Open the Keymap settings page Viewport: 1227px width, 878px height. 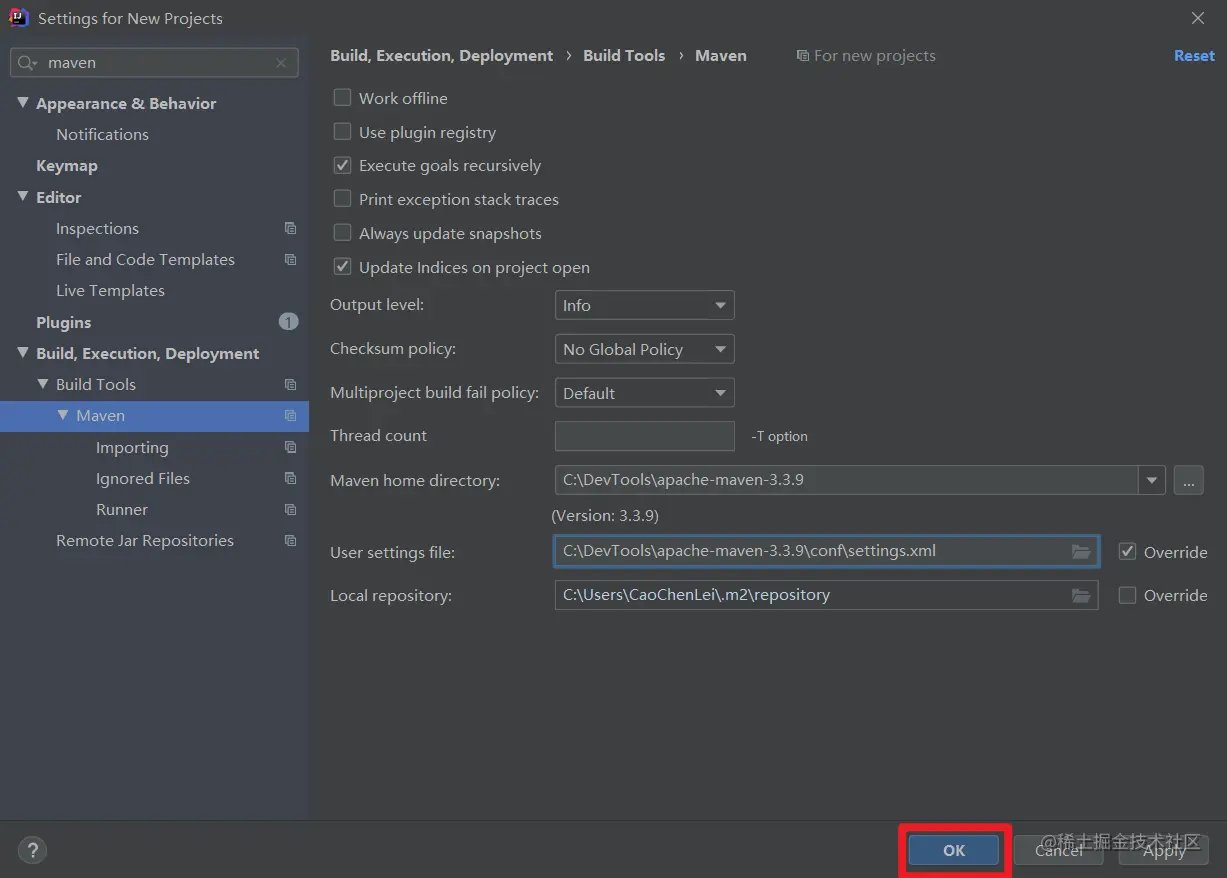click(x=67, y=165)
